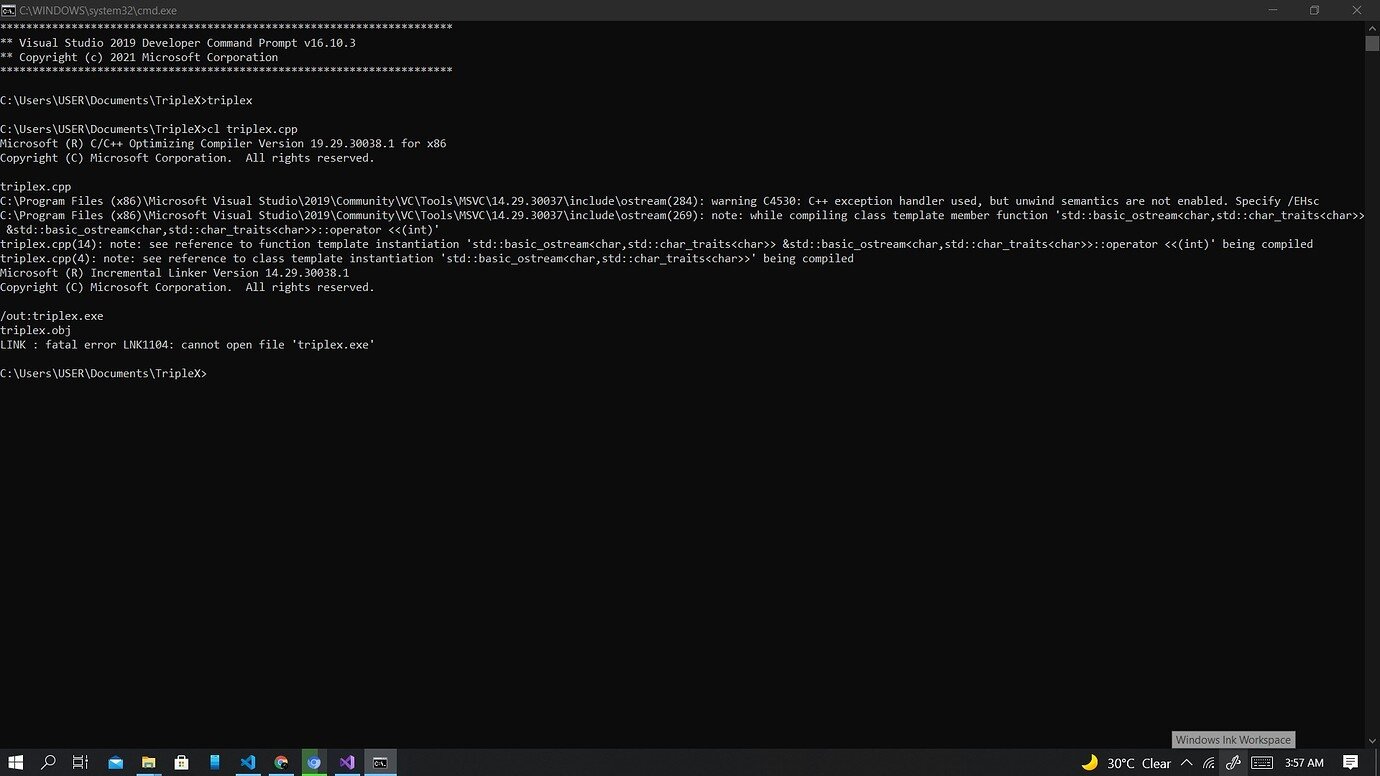This screenshot has height=776, width=1380.
Task: Click the 'fatal error LNK1104' line
Action: [x=187, y=345]
